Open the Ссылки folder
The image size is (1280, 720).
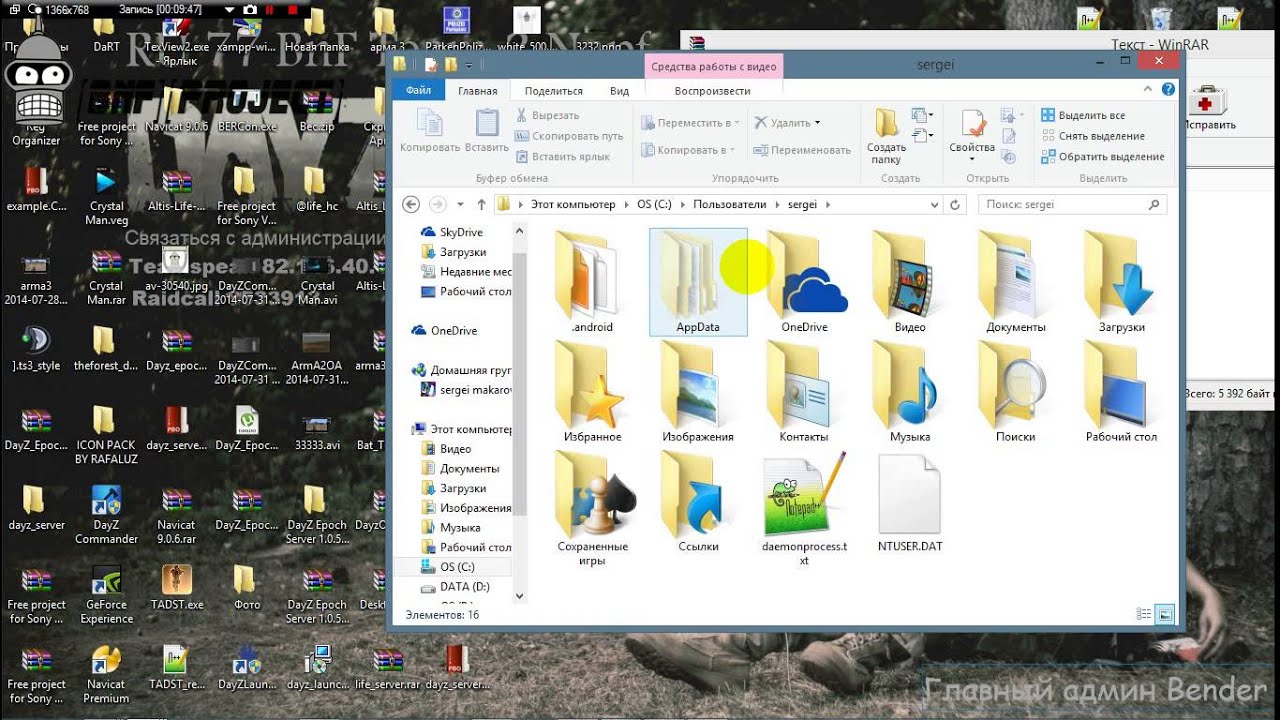click(698, 502)
